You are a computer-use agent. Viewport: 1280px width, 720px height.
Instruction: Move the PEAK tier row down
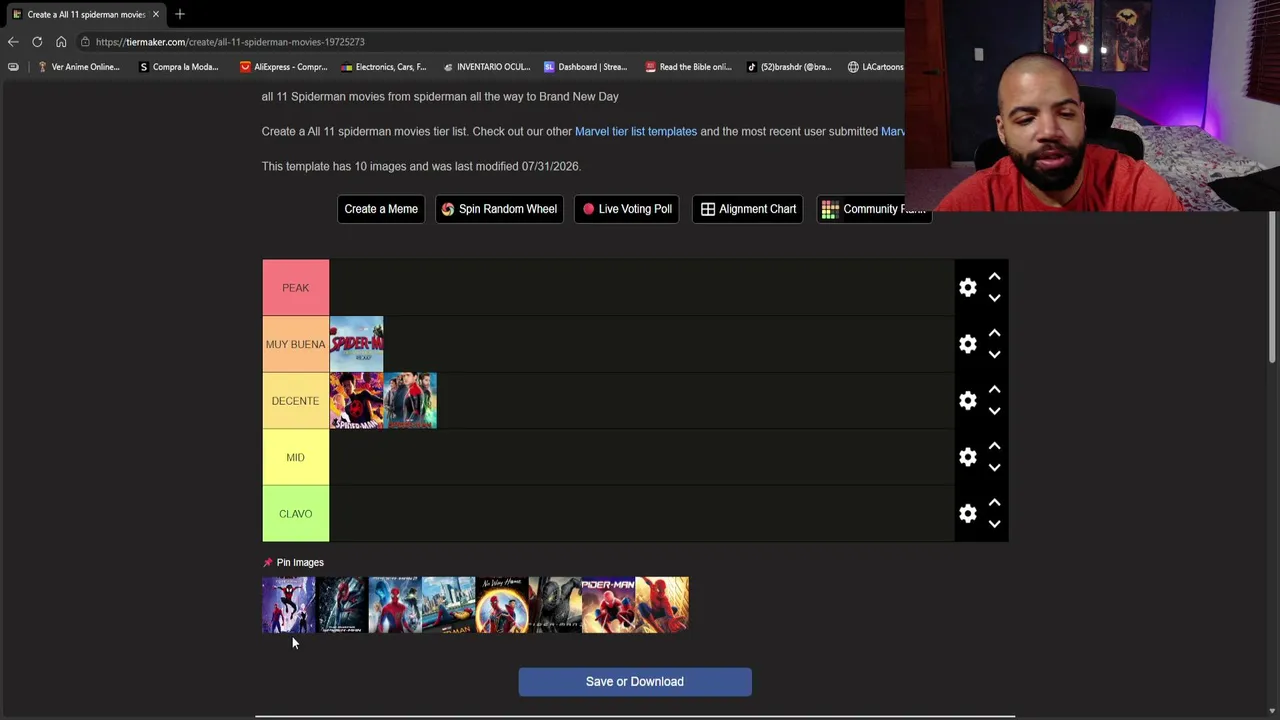click(x=994, y=298)
